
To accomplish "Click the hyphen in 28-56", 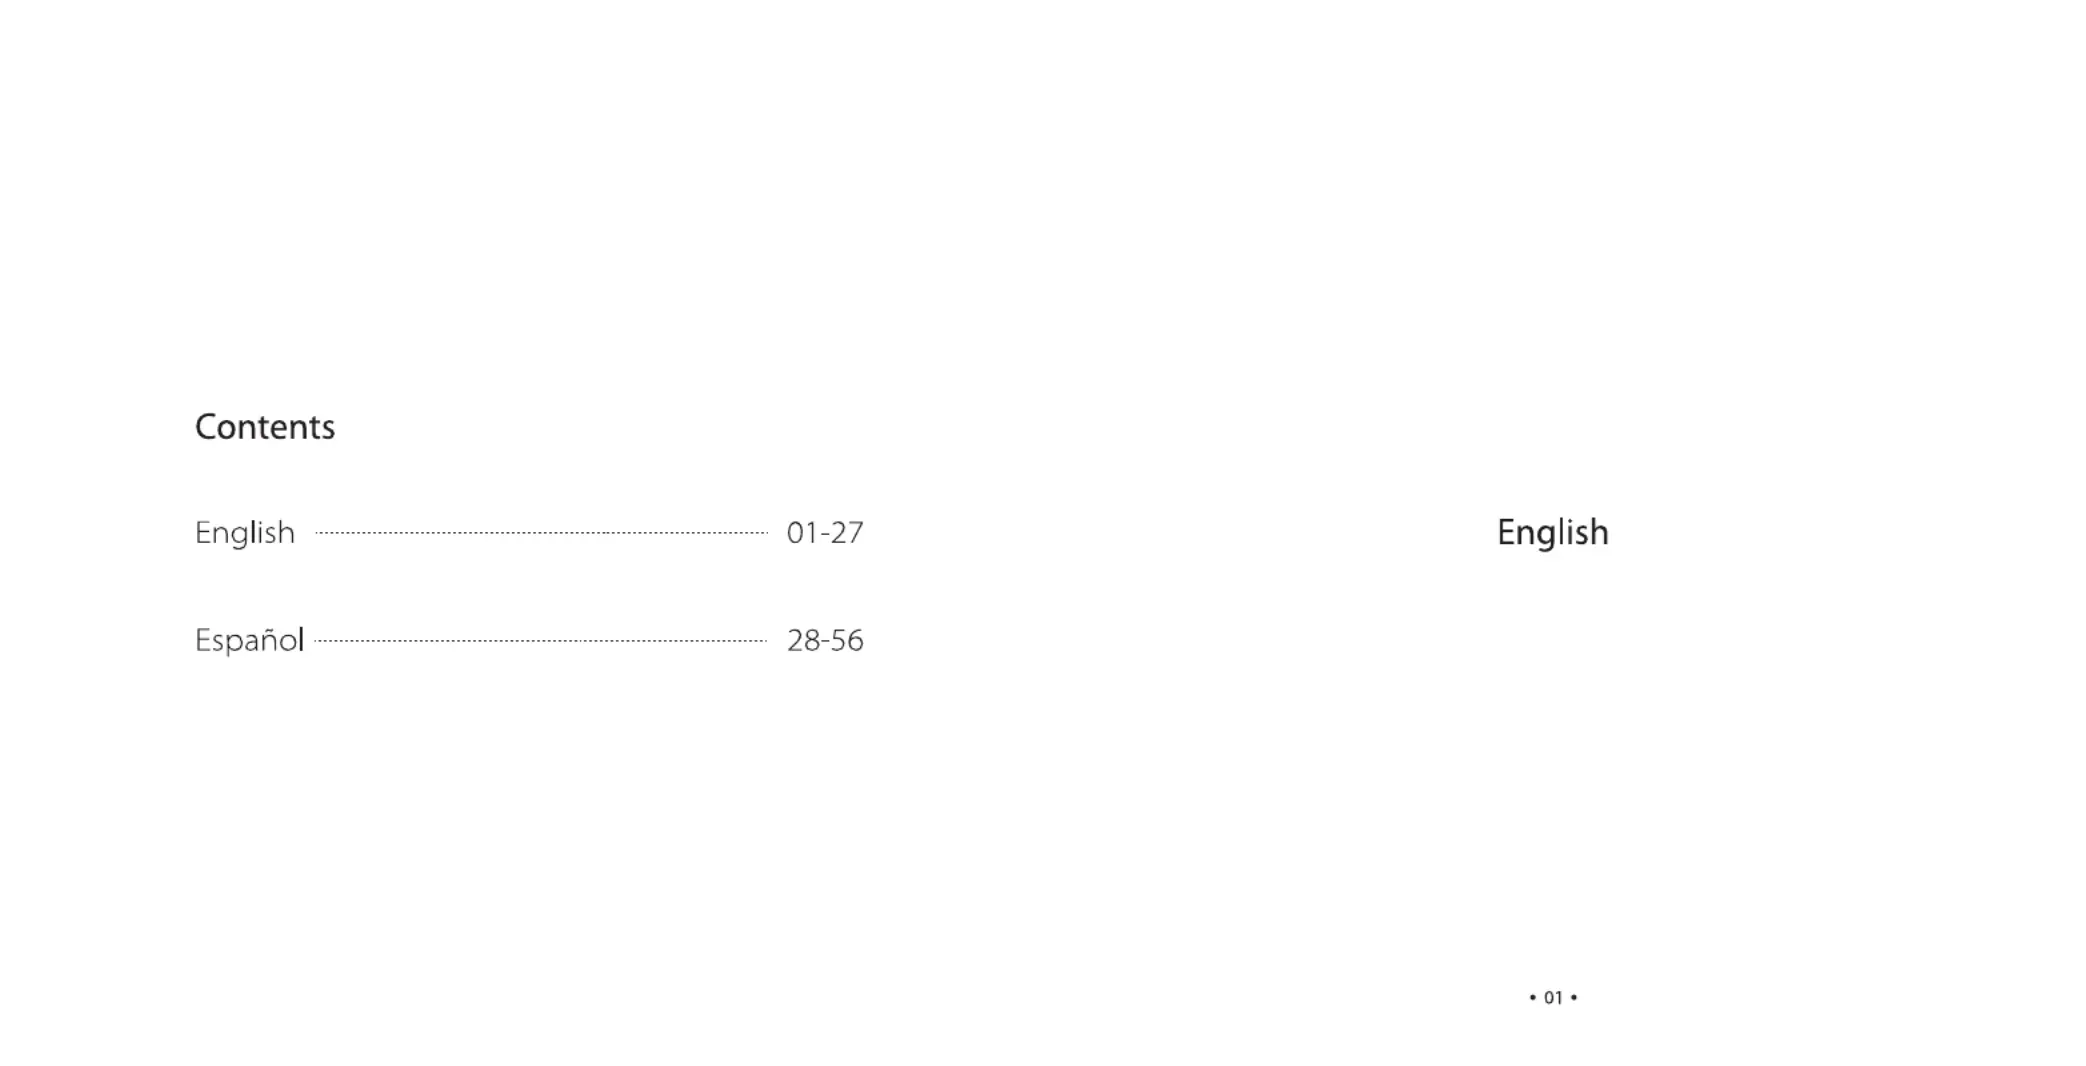I will [x=826, y=643].
